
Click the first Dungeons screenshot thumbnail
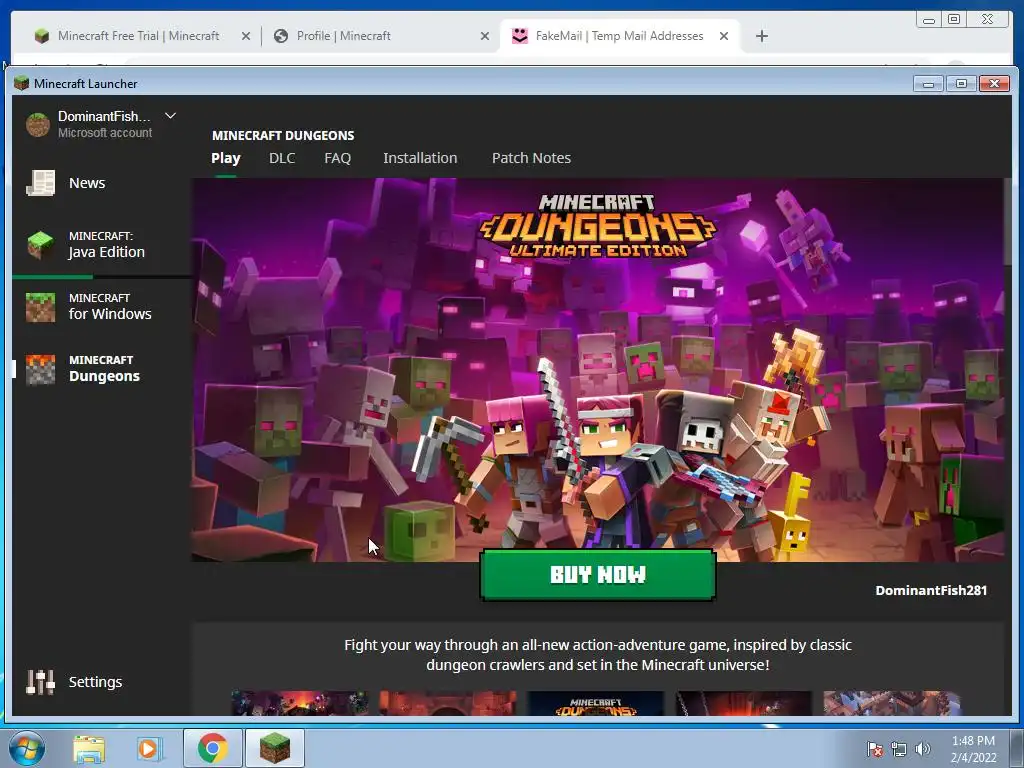point(300,703)
